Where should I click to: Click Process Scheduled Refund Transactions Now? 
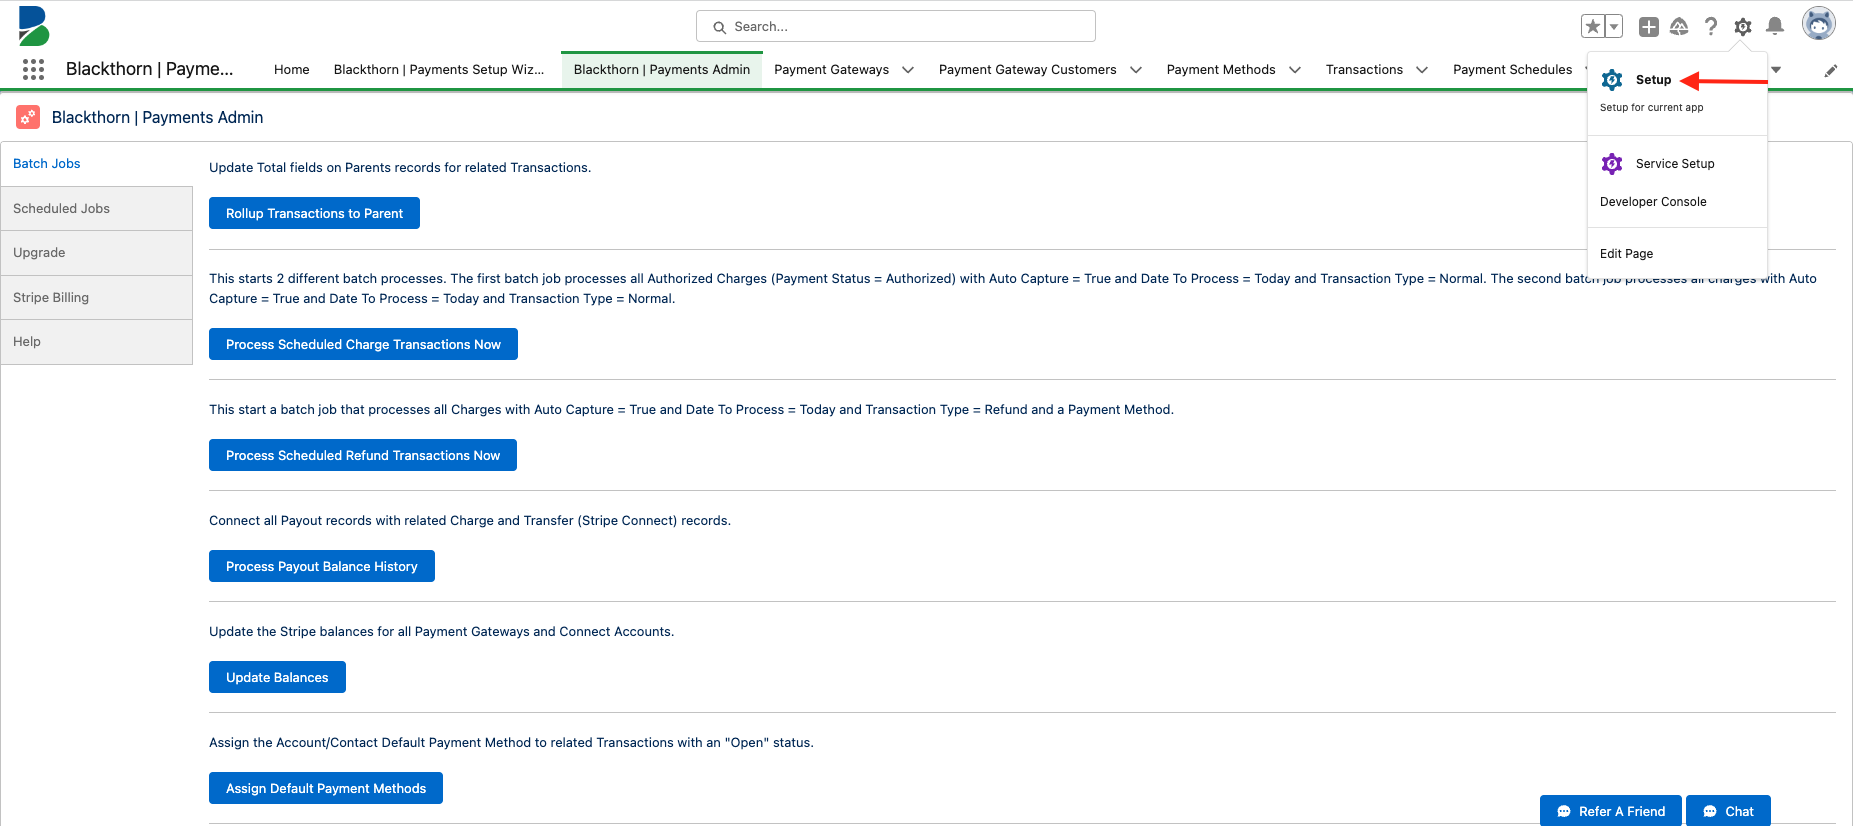click(363, 455)
